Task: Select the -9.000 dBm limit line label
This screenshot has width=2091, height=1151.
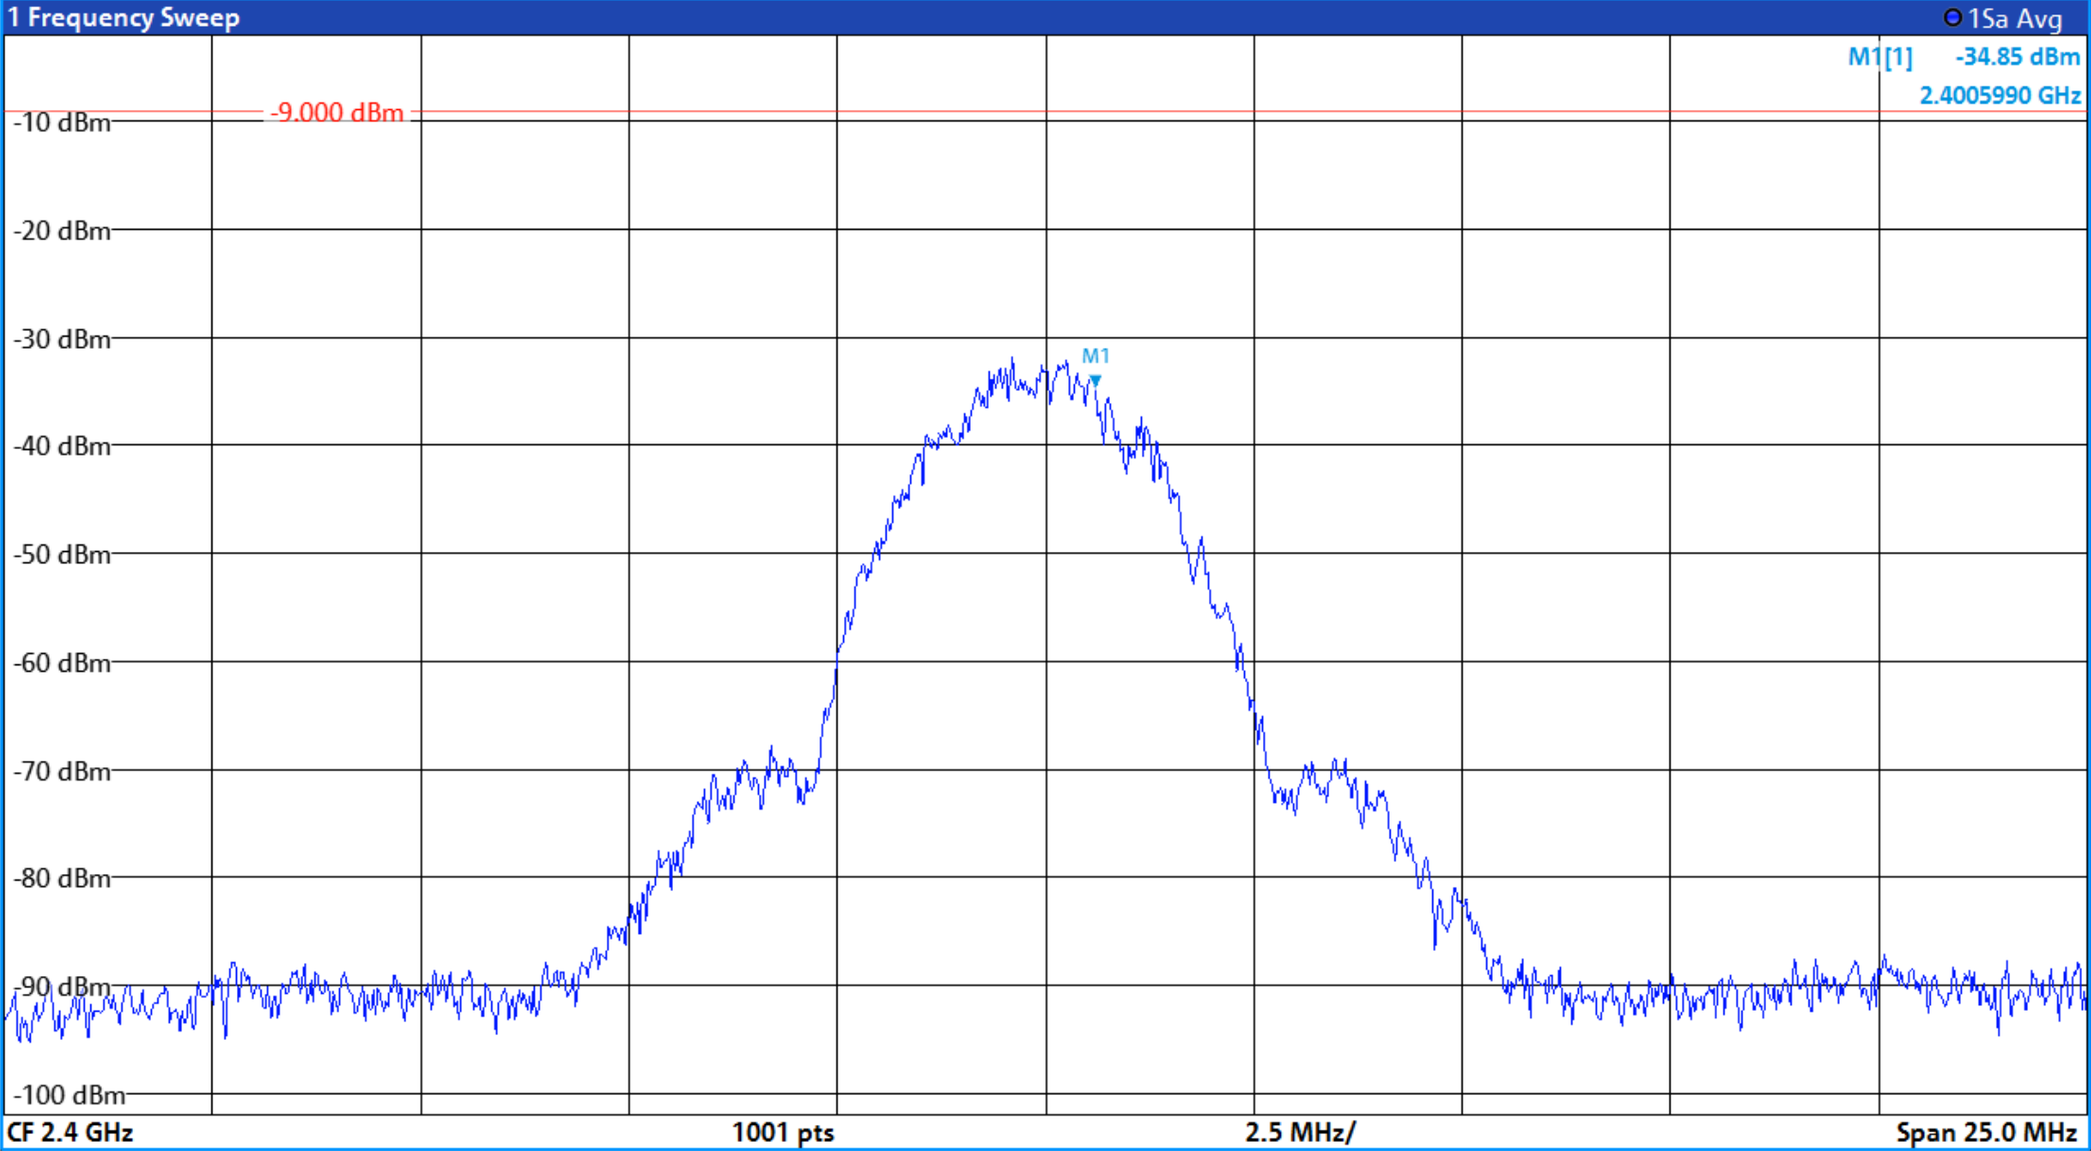Action: (337, 112)
